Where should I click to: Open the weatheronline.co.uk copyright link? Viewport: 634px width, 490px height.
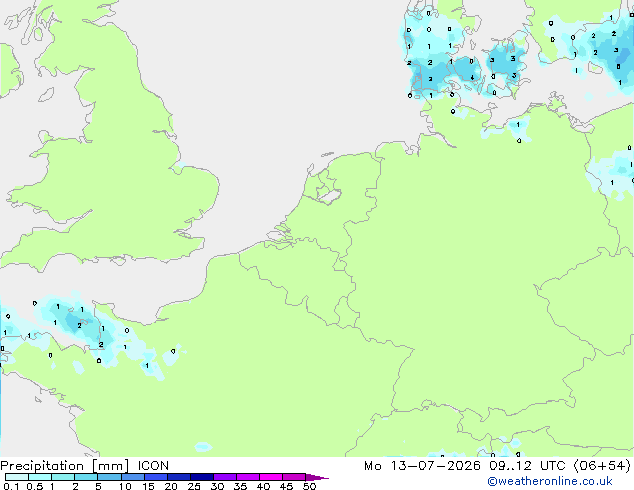tap(550, 482)
